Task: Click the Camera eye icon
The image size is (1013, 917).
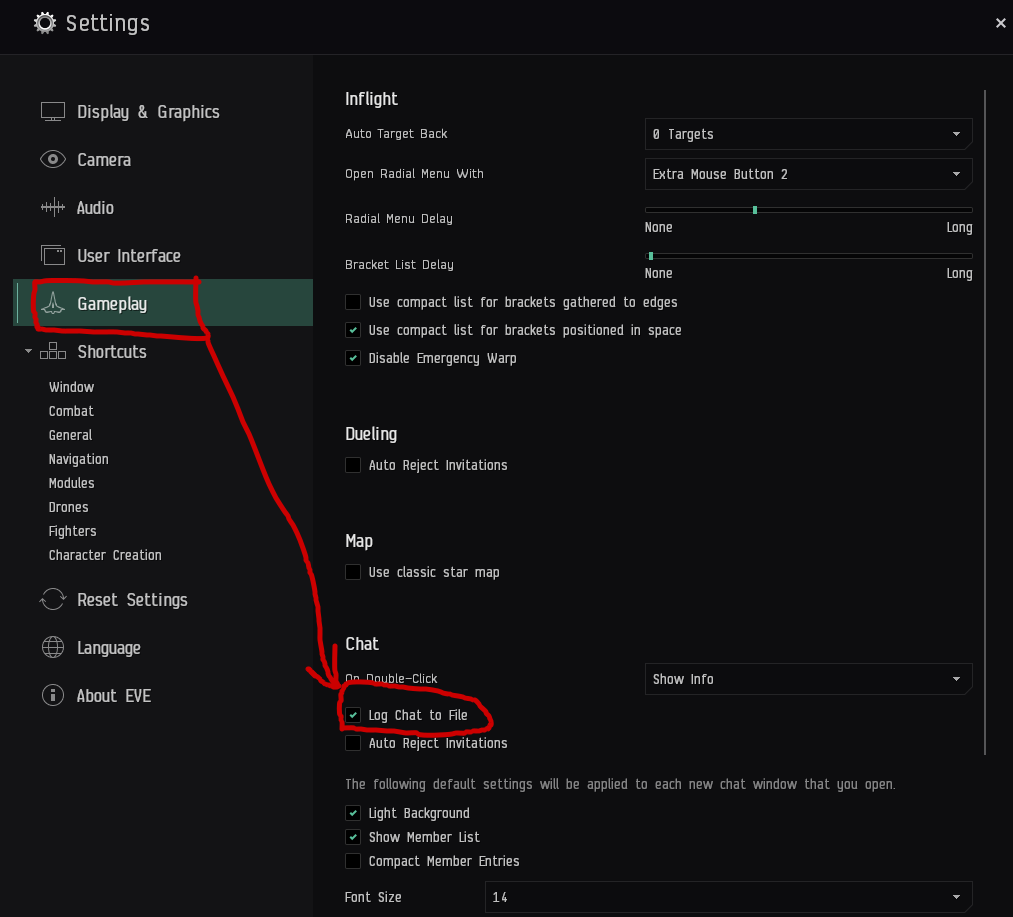Action: tap(53, 160)
